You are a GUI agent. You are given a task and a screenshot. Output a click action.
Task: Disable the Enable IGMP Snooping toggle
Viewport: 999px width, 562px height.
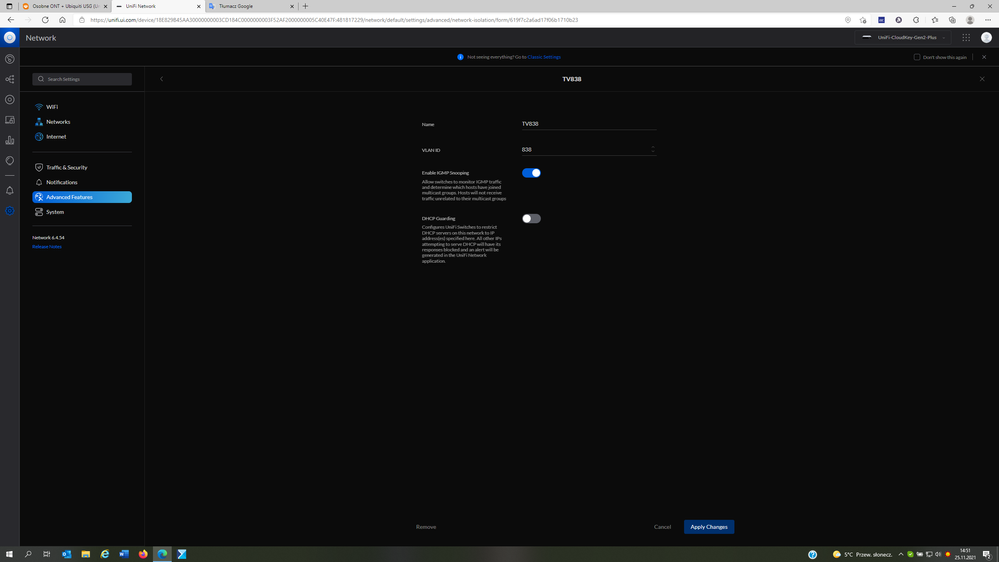pyautogui.click(x=531, y=173)
